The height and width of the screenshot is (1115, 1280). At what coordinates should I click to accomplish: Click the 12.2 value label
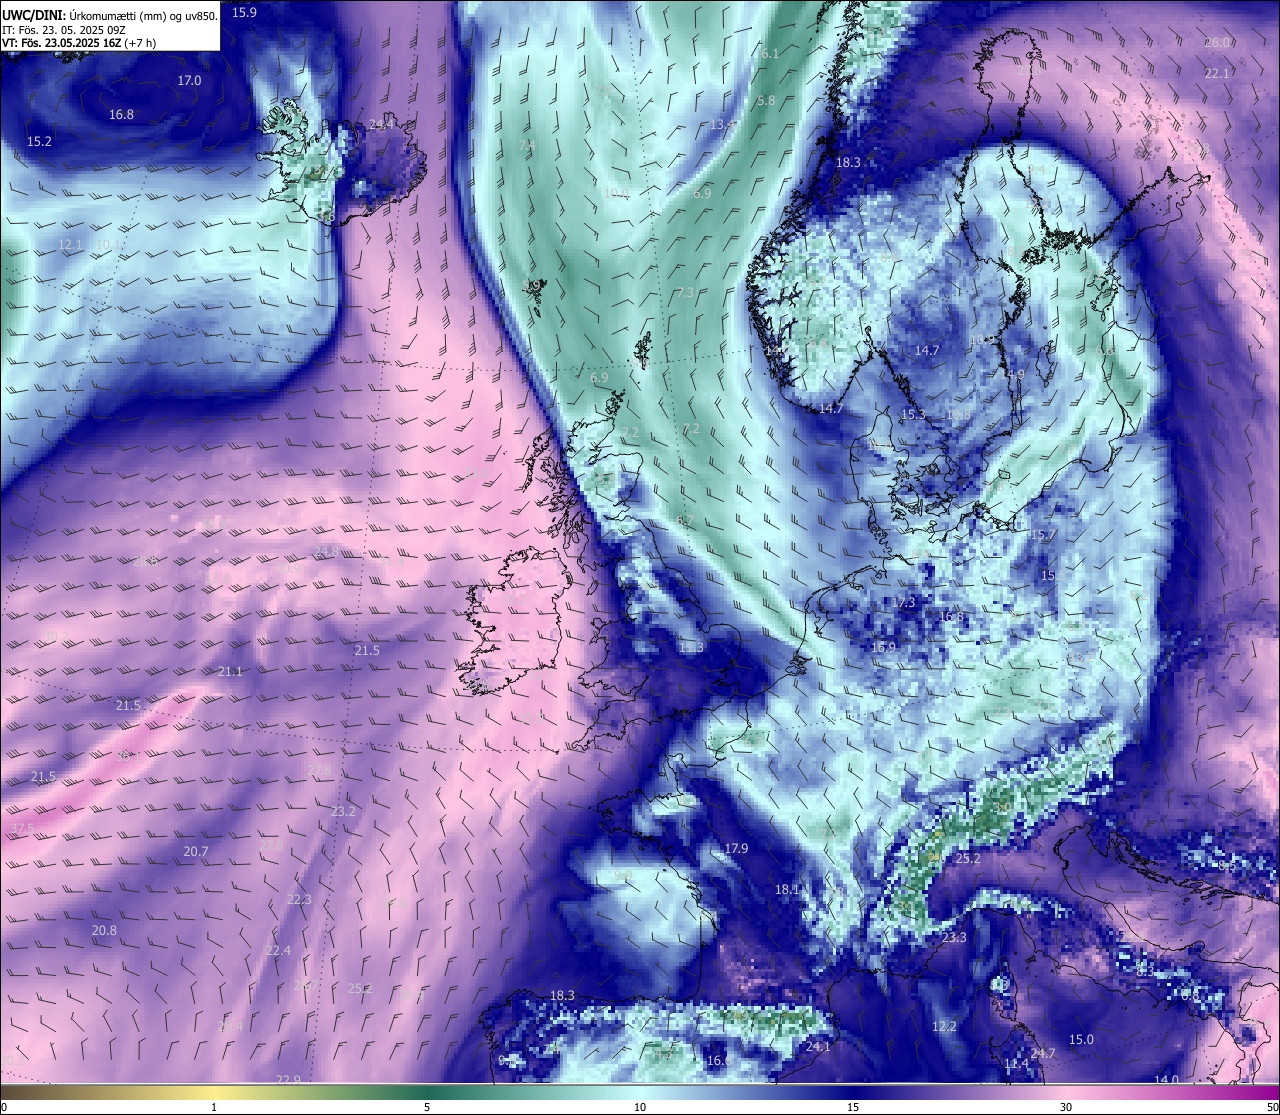[x=944, y=1026]
